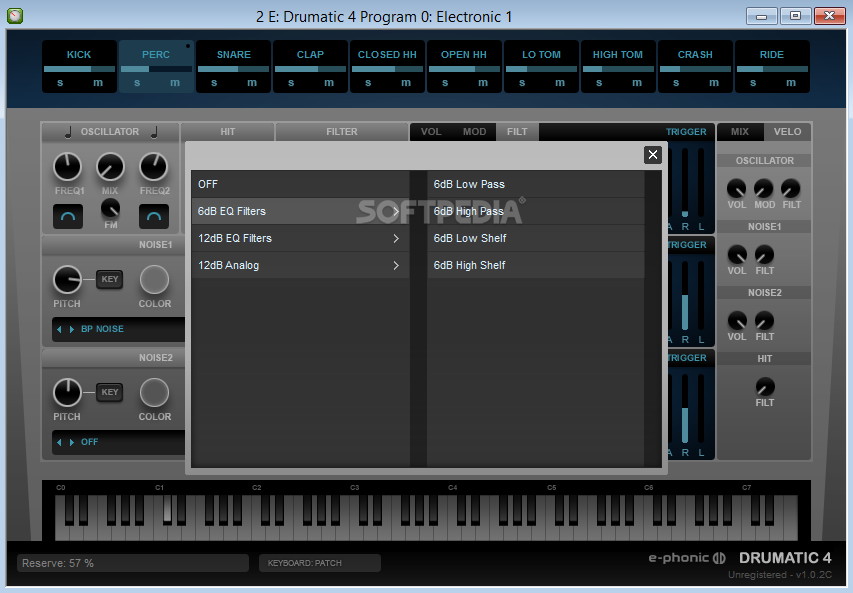This screenshot has height=593, width=853.
Task: Click the mix NOISE2 VOL knob
Action: tap(737, 320)
